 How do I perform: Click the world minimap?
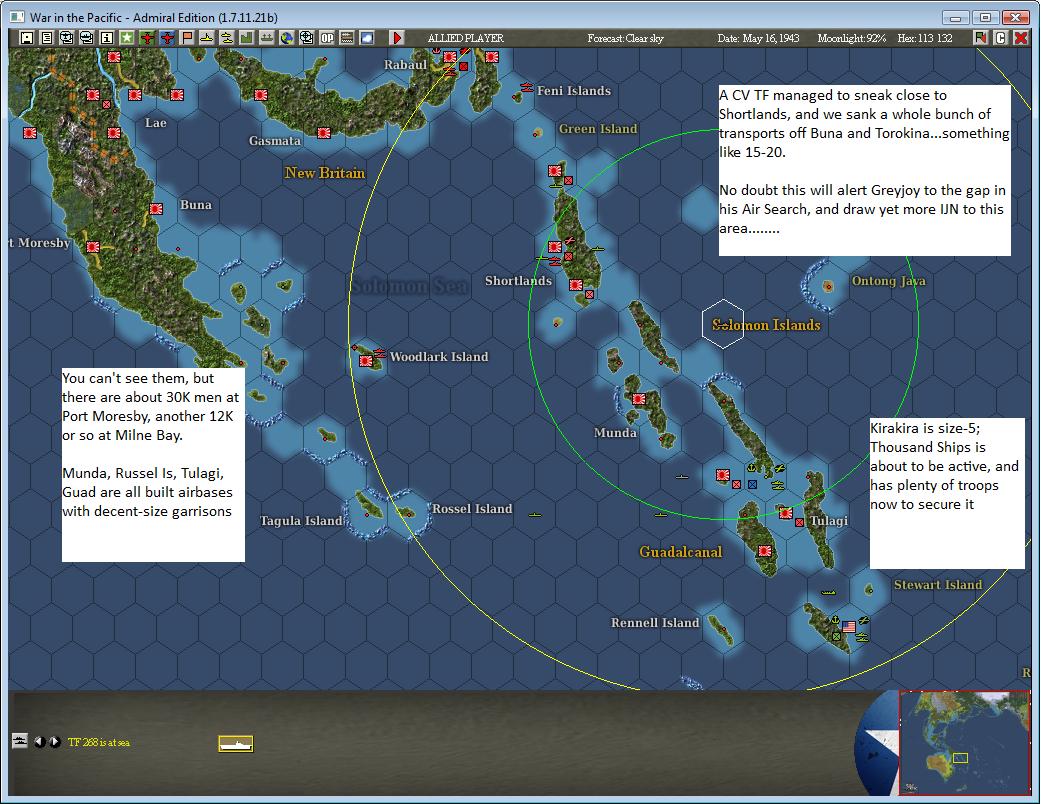[965, 742]
